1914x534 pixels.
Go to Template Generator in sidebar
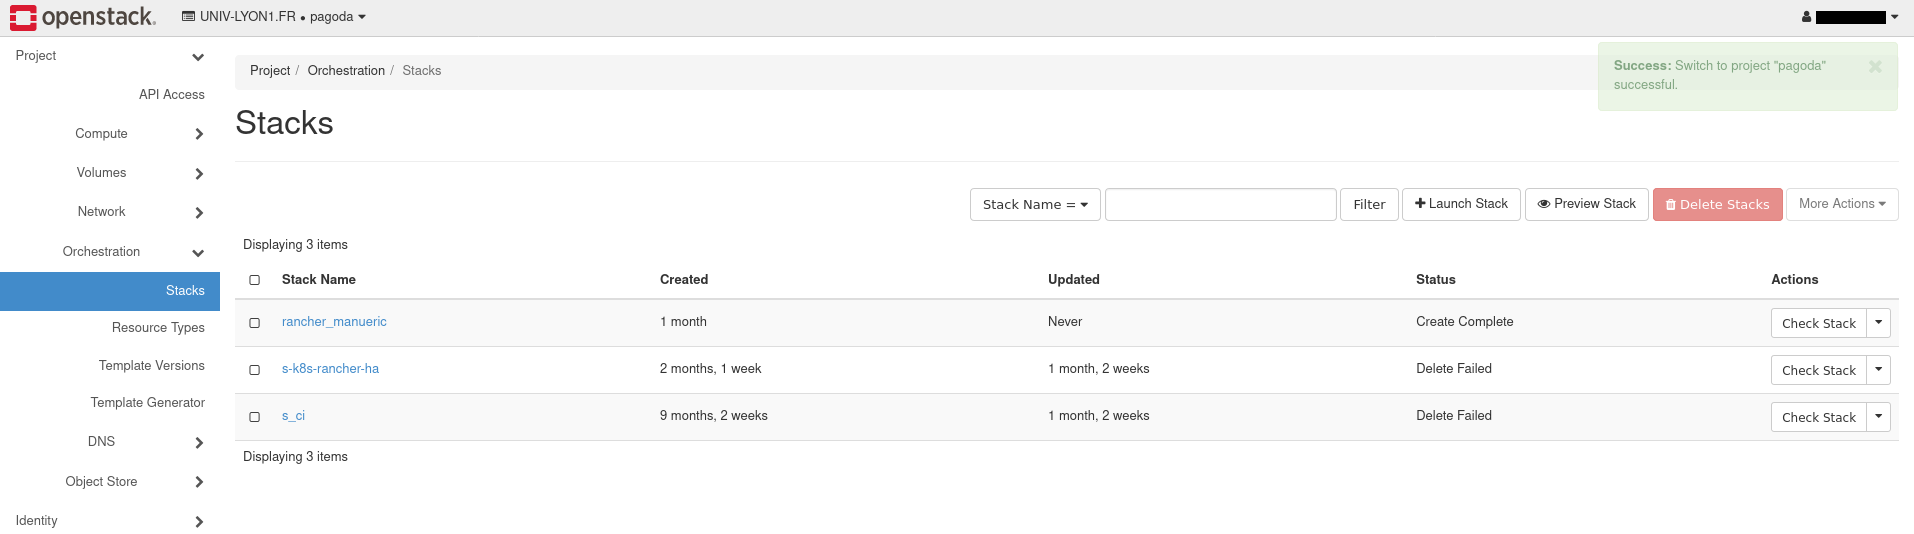tap(147, 403)
